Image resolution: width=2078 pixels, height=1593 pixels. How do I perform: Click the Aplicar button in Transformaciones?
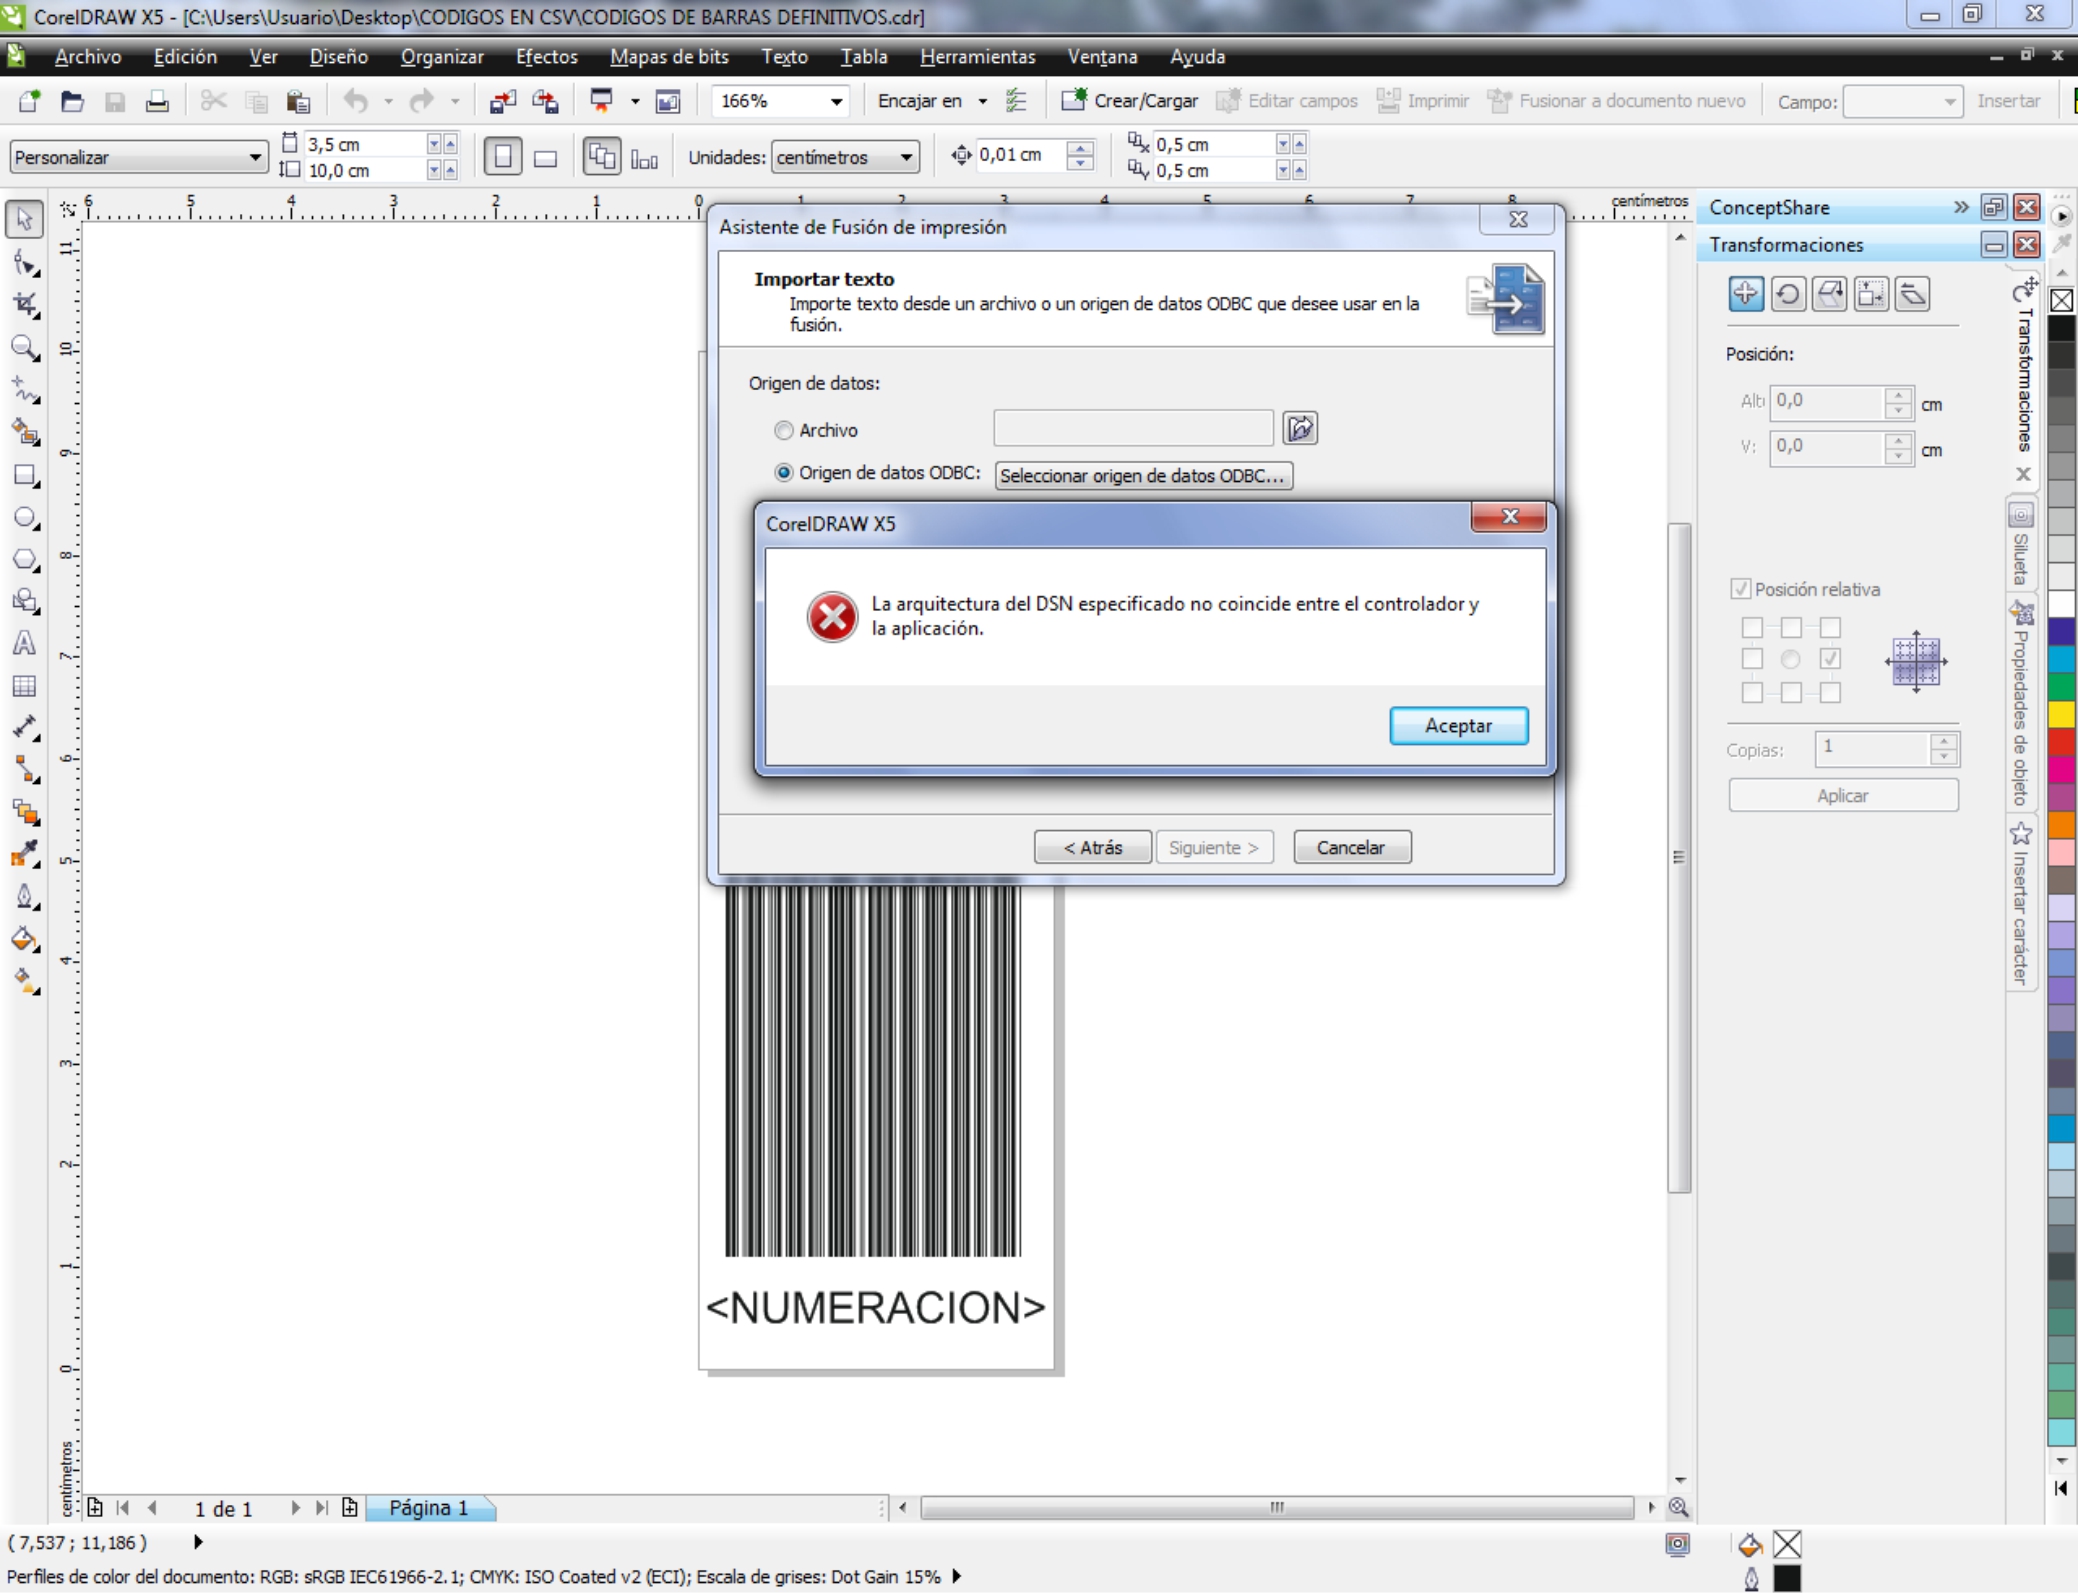click(x=1842, y=796)
